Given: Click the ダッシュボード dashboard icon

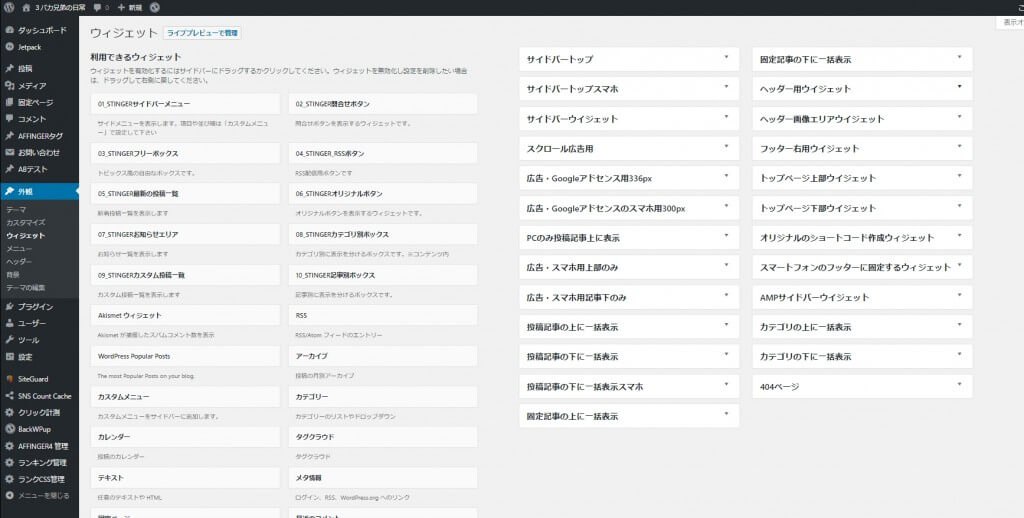Looking at the screenshot, I should click(x=9, y=30).
